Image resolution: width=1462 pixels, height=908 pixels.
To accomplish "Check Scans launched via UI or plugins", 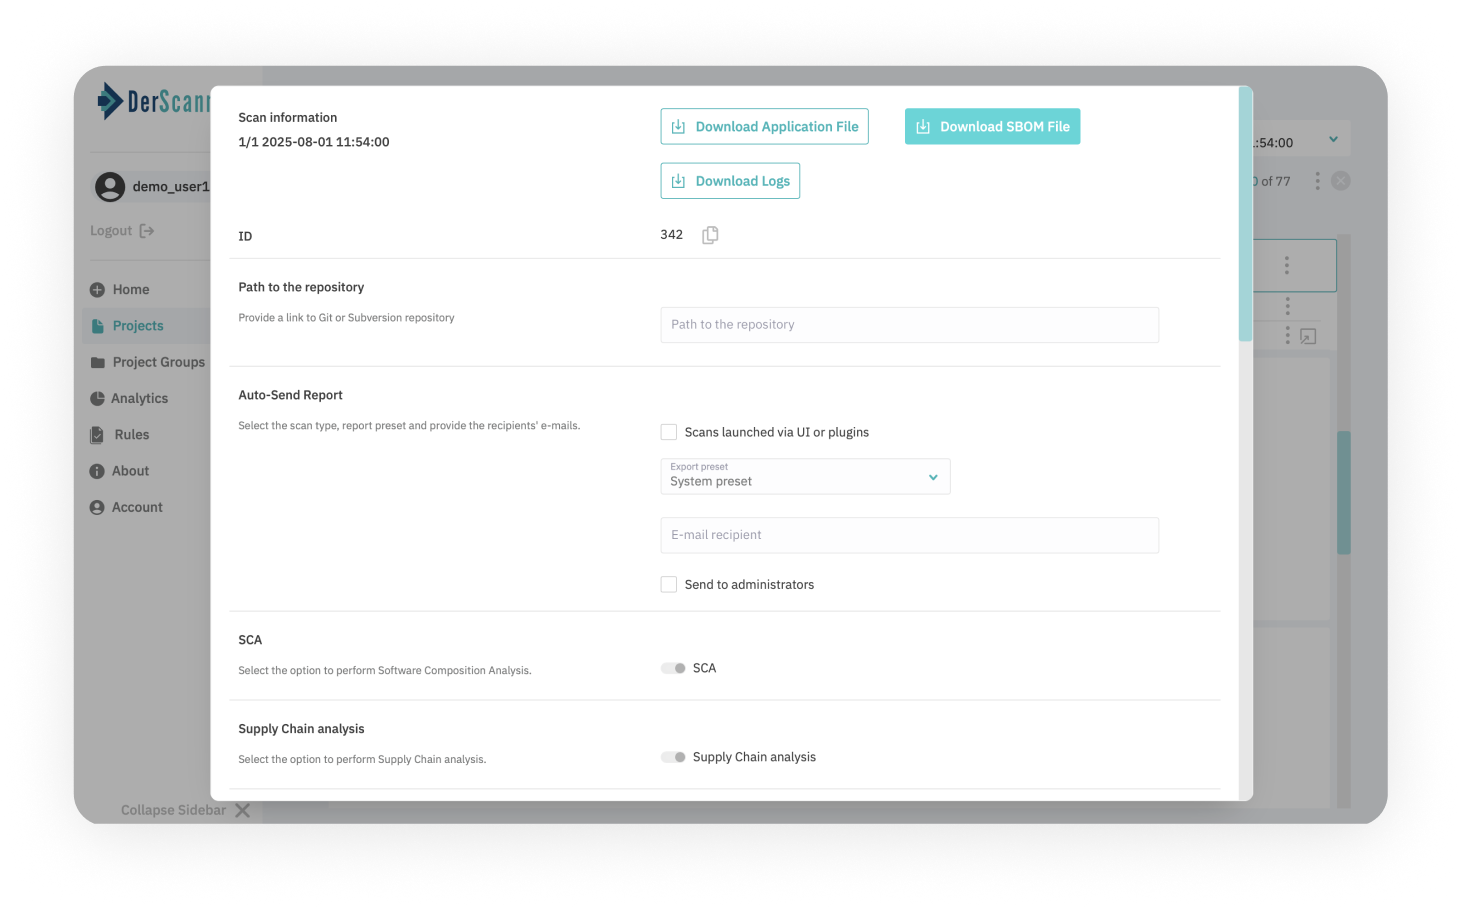I will click(x=669, y=432).
